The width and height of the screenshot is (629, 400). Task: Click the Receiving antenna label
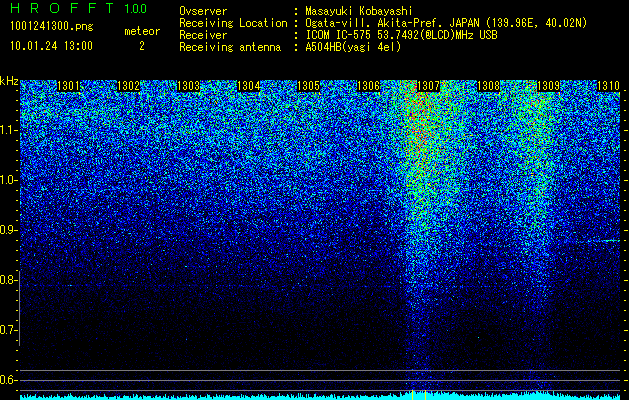230,47
